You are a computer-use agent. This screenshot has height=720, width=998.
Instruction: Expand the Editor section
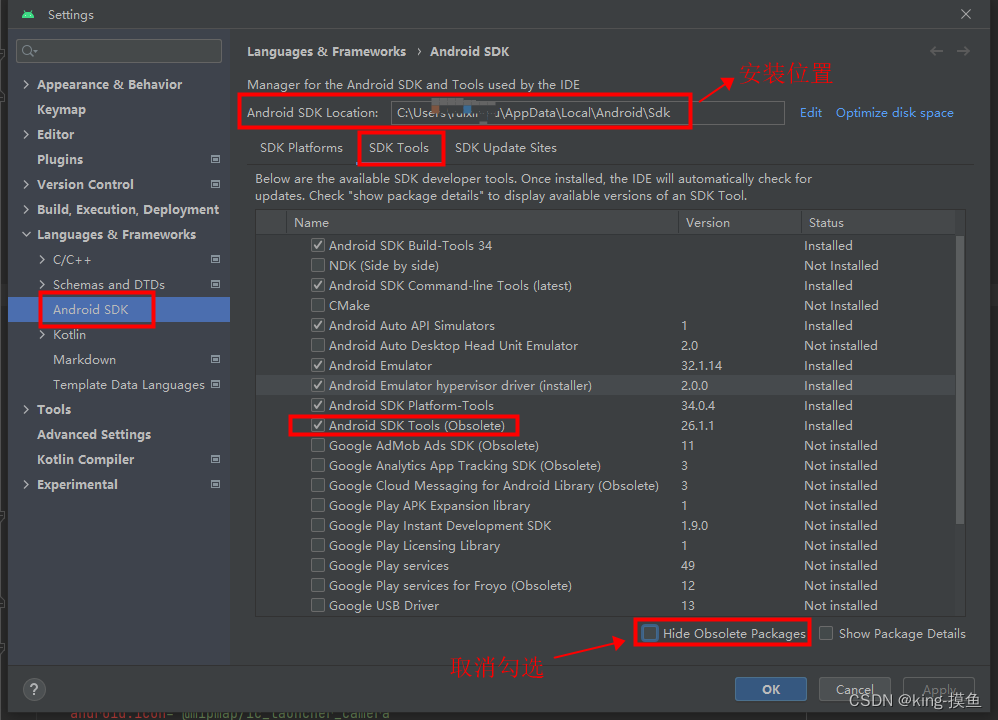coord(26,134)
